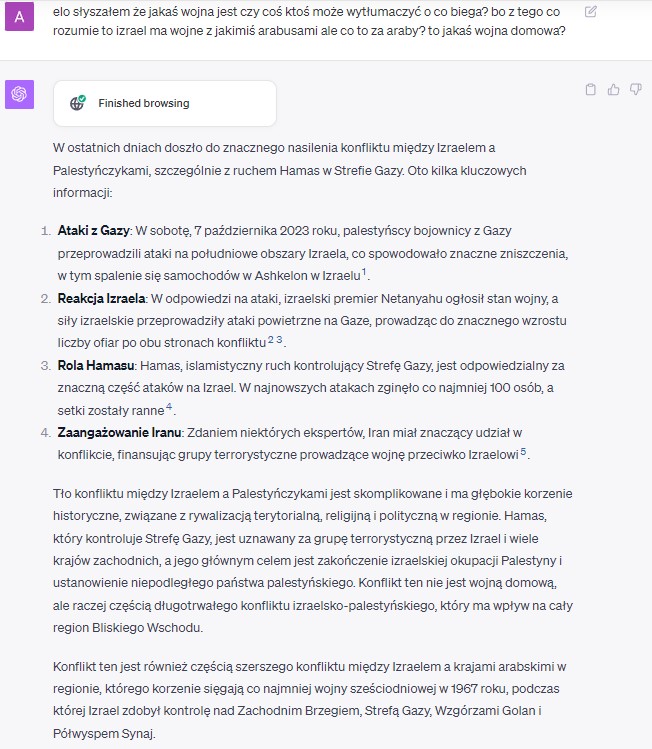The width and height of the screenshot is (652, 749).
Task: Open citation 3 after "stronach konfliktu"
Action: pos(279,340)
